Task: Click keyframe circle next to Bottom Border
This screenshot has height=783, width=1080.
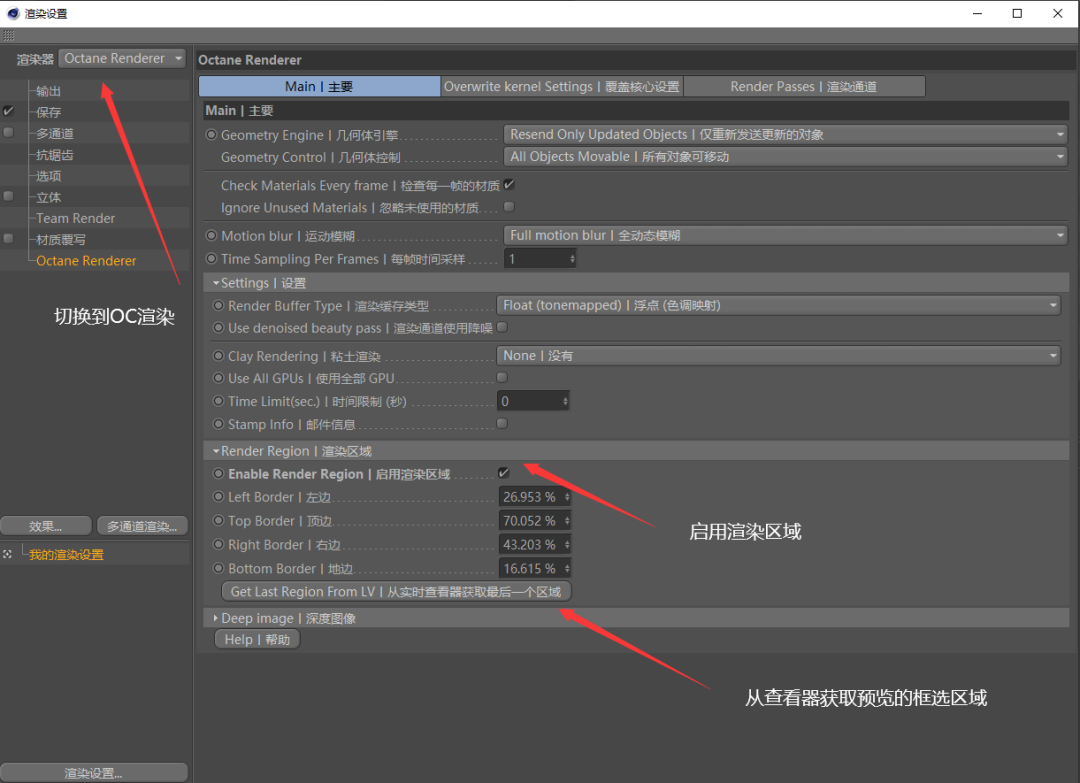Action: pyautogui.click(x=218, y=568)
